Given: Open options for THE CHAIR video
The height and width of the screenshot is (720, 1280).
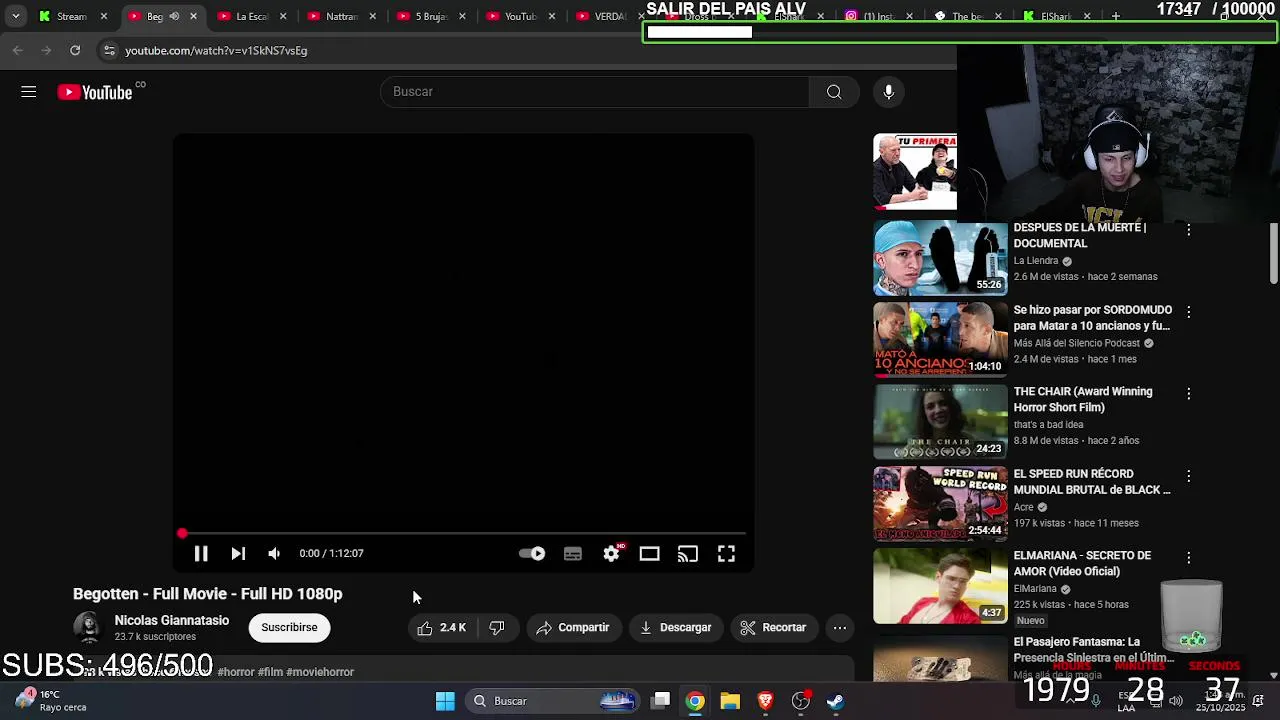Looking at the screenshot, I should coord(1188,394).
